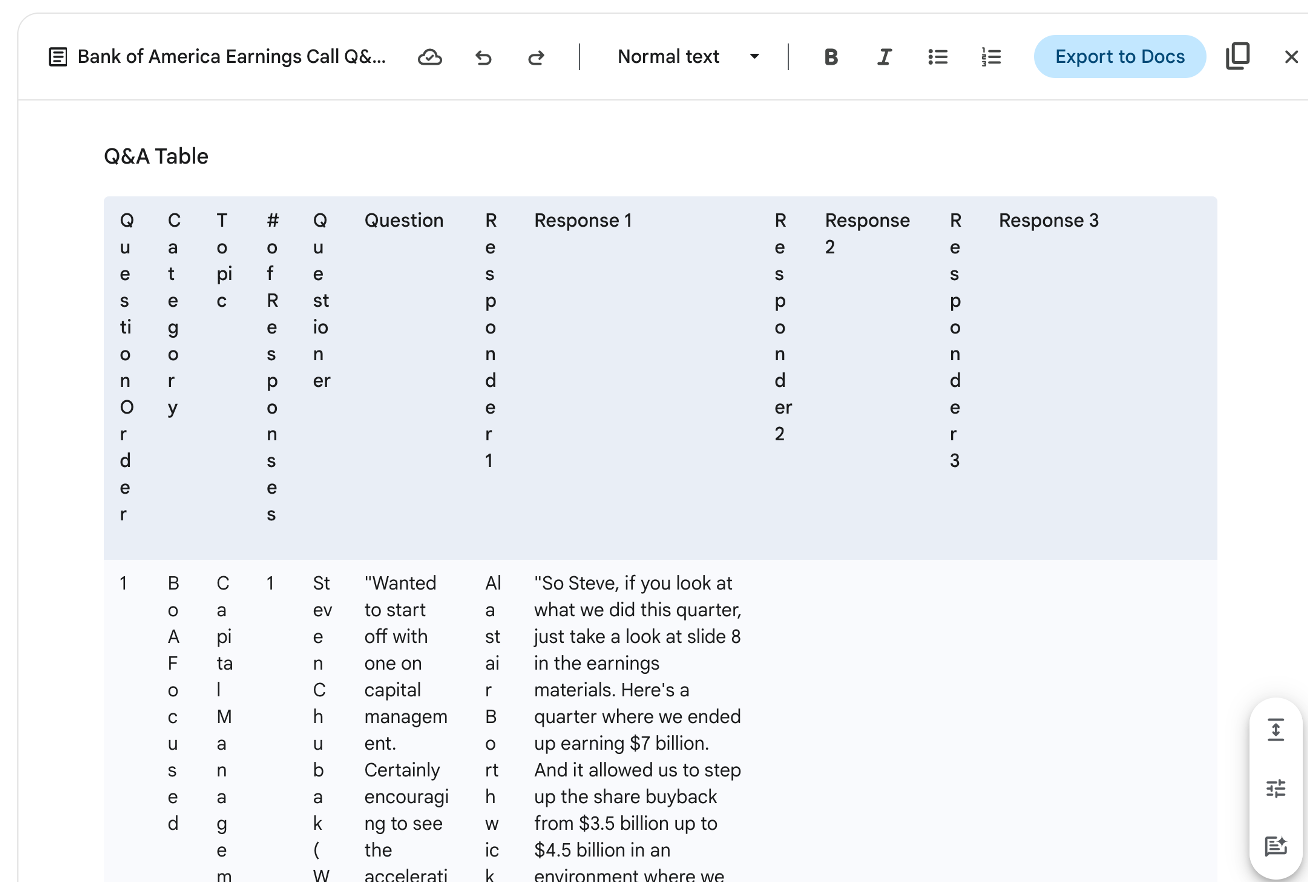Toggle italic formatting
This screenshot has width=1308, height=882.
tap(884, 57)
